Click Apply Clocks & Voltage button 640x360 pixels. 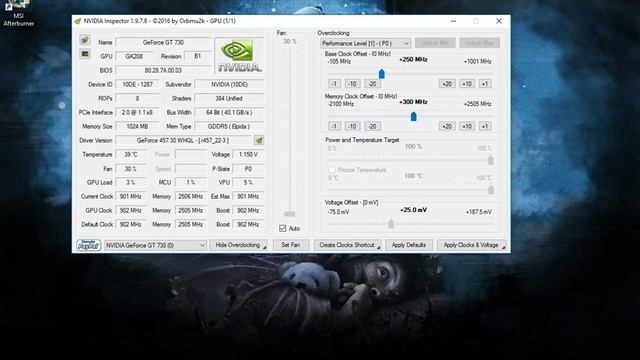pyautogui.click(x=471, y=245)
